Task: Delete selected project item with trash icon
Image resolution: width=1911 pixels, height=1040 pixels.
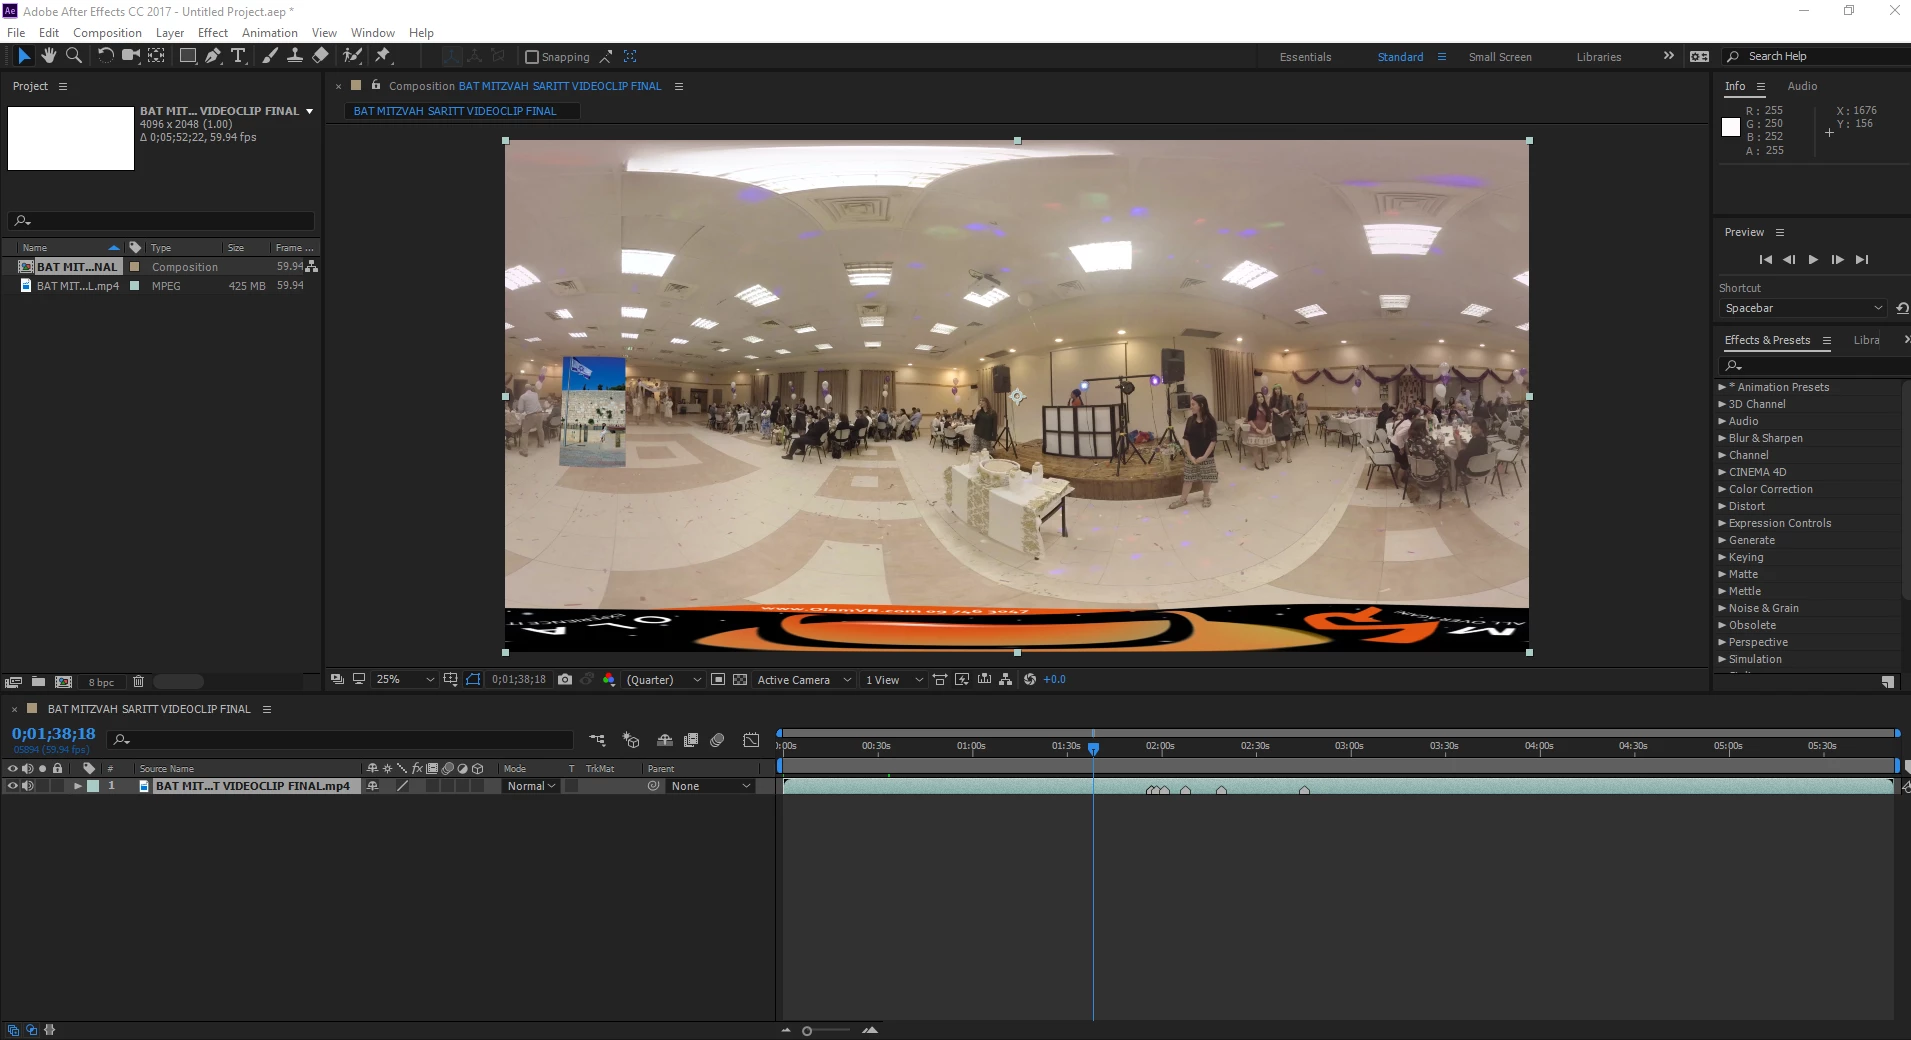Action: point(138,682)
